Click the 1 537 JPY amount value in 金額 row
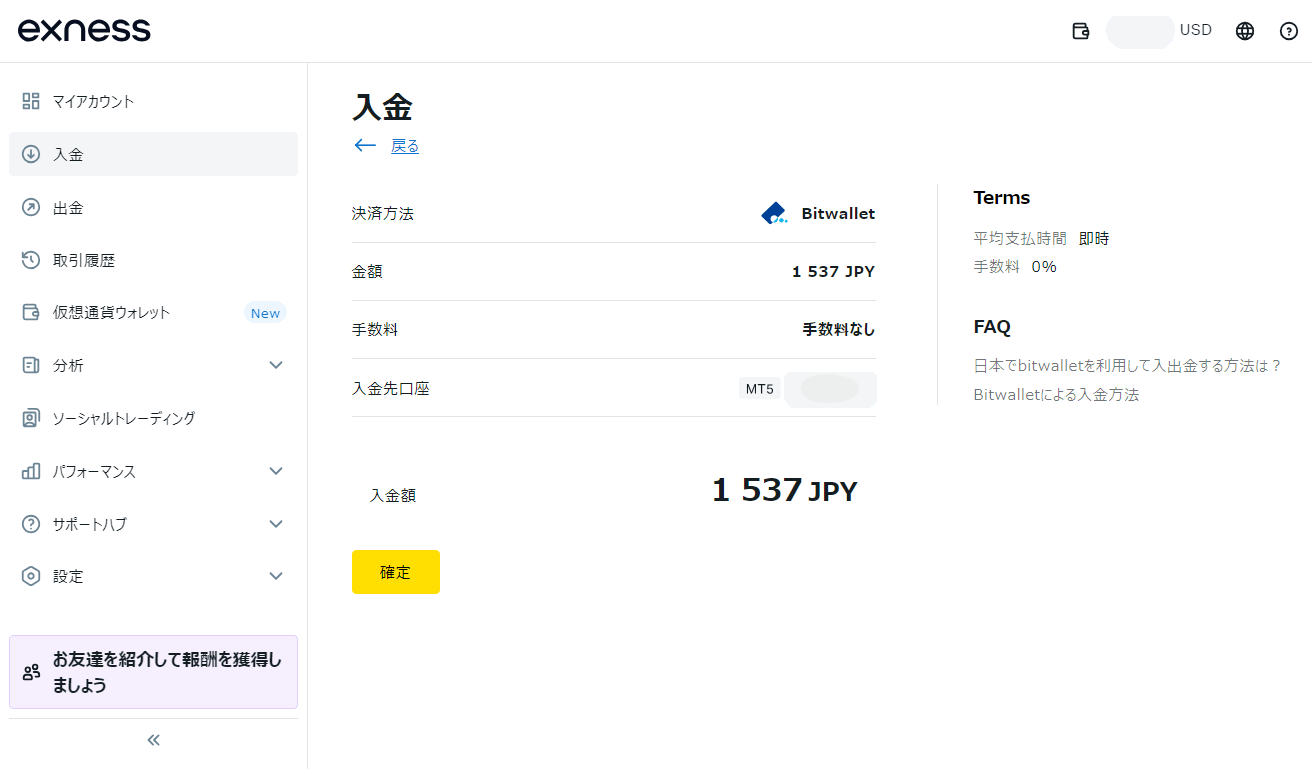This screenshot has height=769, width=1312. (x=833, y=271)
